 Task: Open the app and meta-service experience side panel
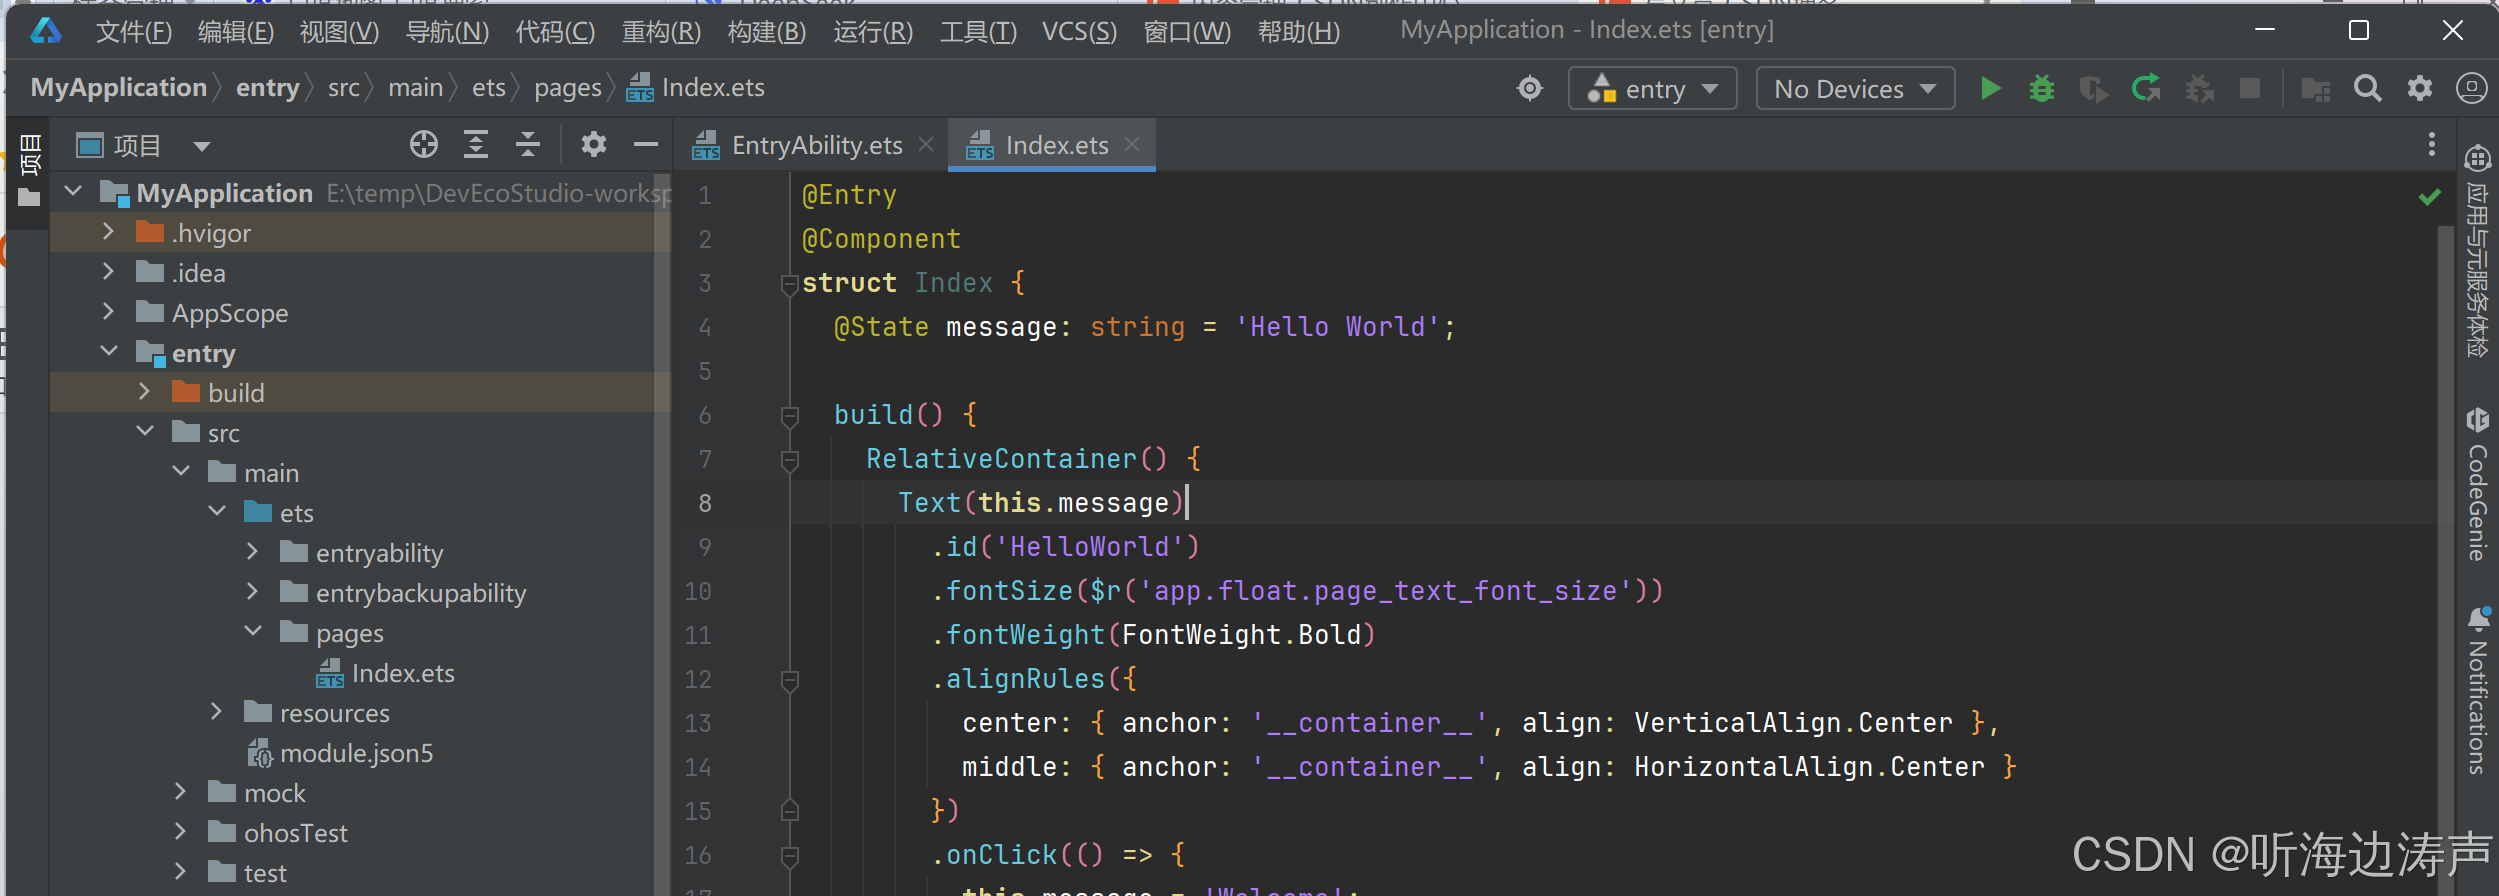(x=2476, y=252)
